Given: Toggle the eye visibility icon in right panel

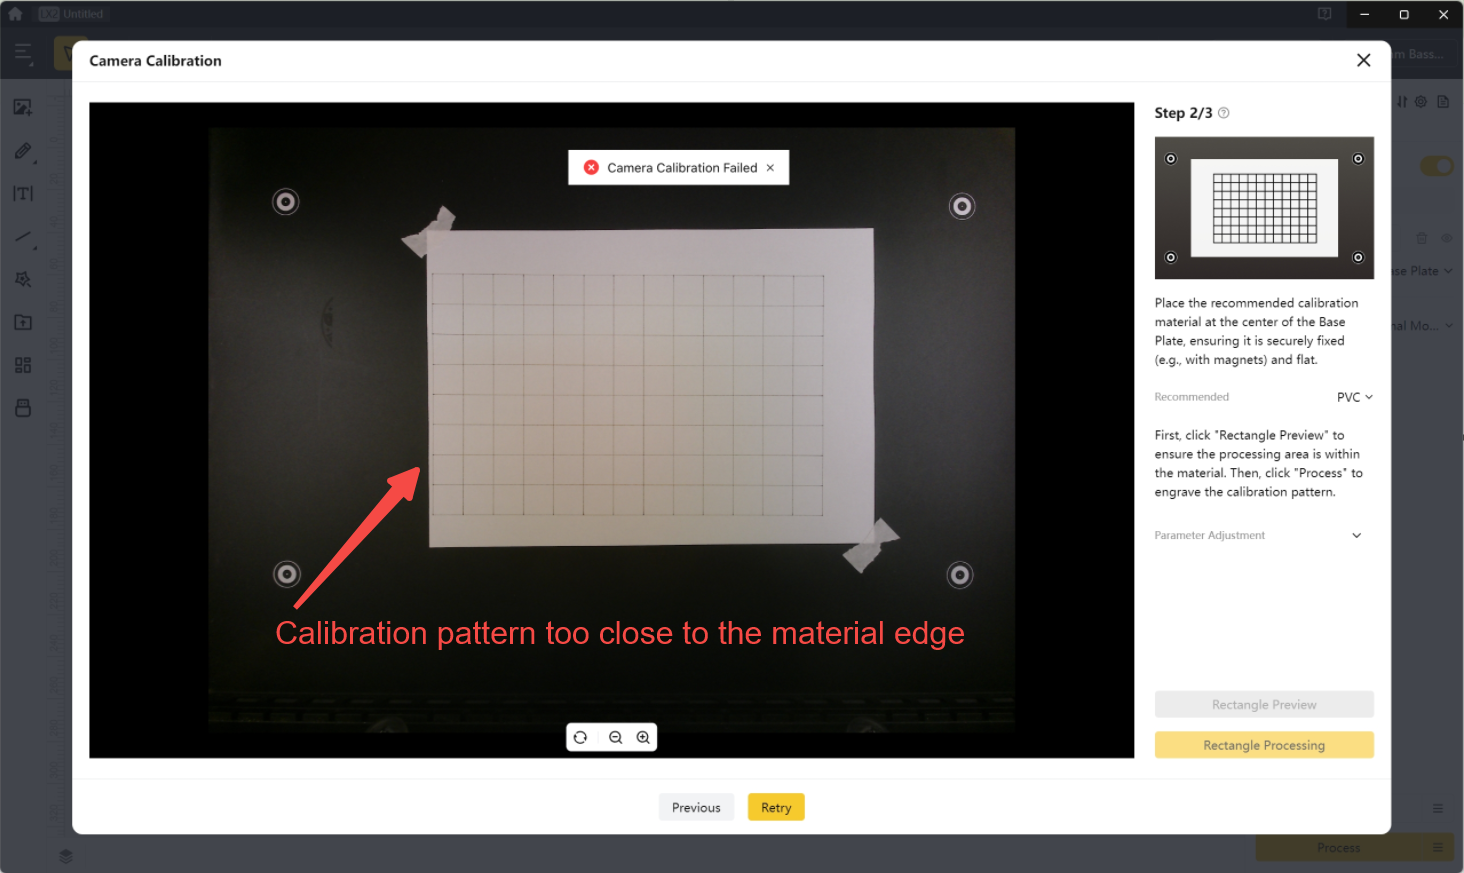Looking at the screenshot, I should coord(1446,238).
